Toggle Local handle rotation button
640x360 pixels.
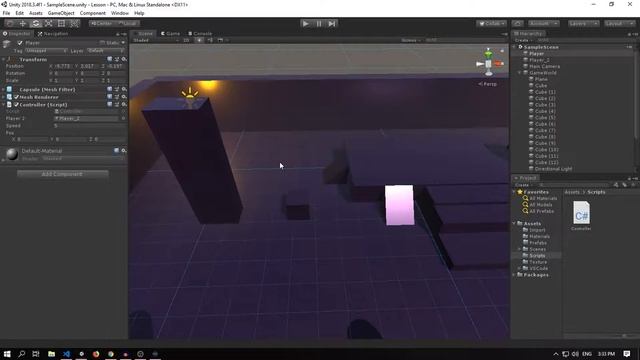tap(128, 24)
